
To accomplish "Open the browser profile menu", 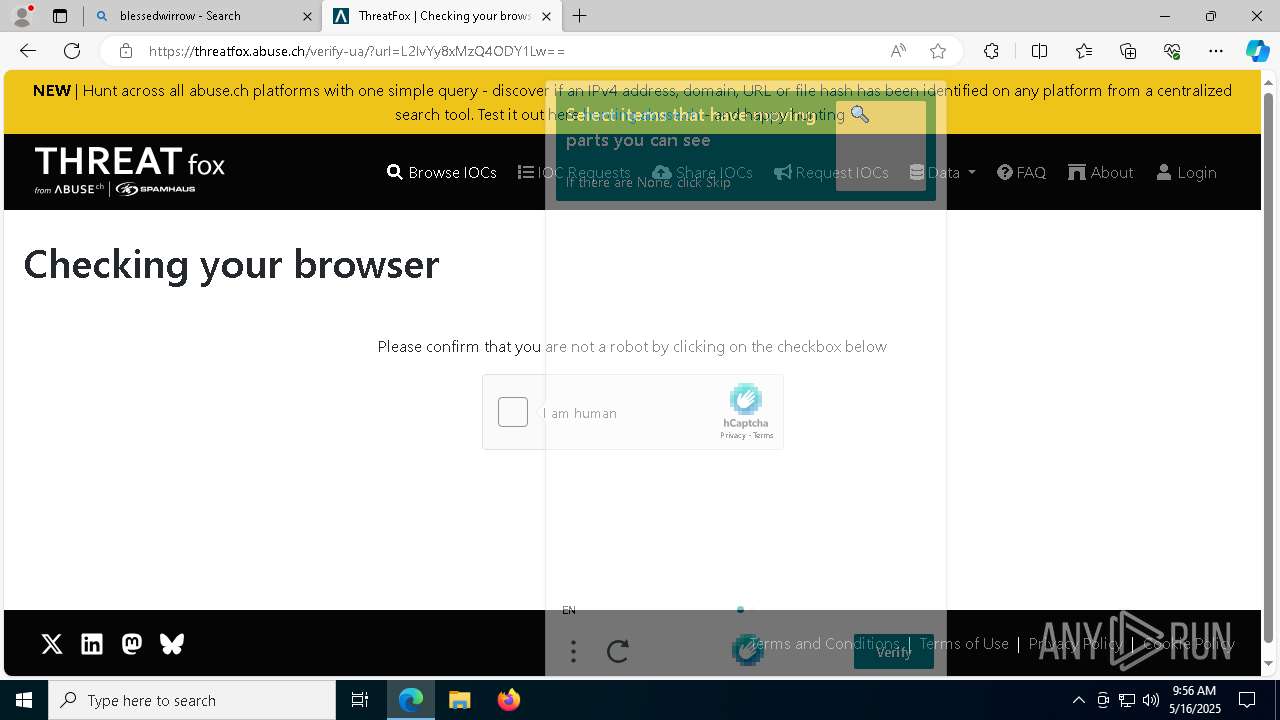I will point(22,16).
